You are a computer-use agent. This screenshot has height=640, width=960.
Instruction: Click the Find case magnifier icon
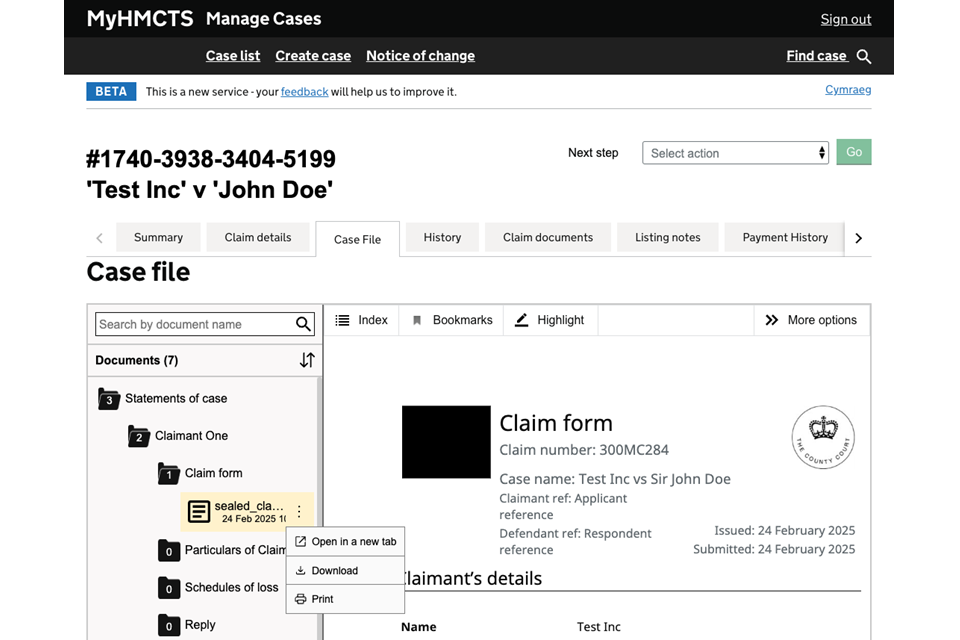(864, 57)
